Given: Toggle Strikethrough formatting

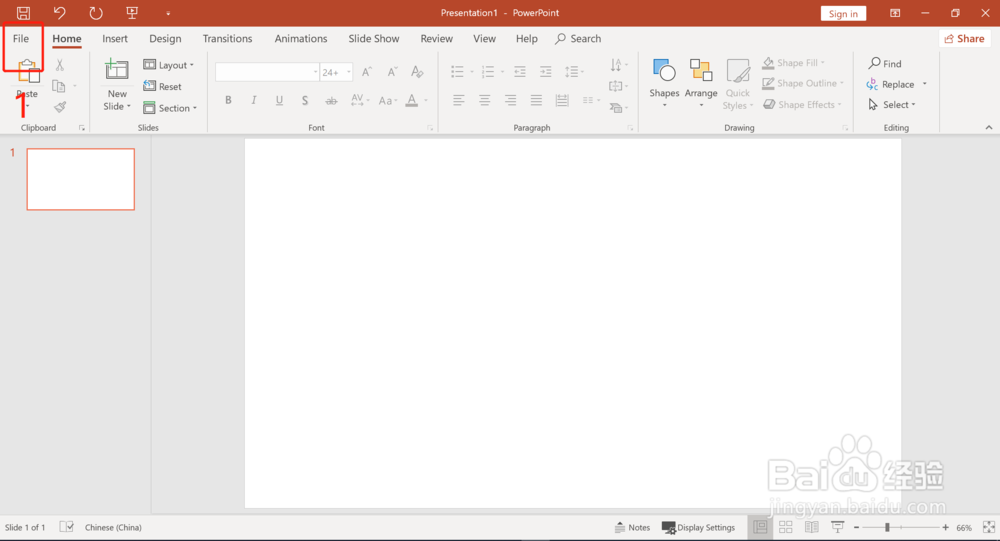Looking at the screenshot, I should [x=331, y=100].
